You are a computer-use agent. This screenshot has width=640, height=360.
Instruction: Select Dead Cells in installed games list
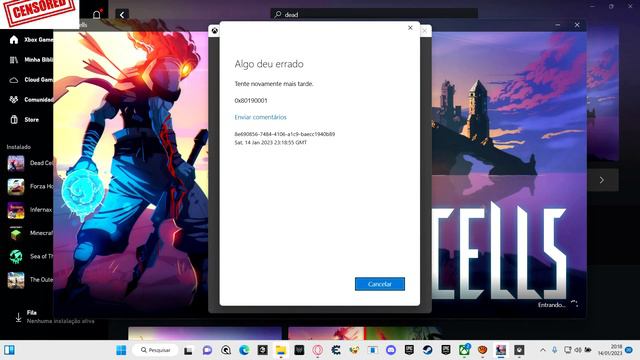click(30, 163)
